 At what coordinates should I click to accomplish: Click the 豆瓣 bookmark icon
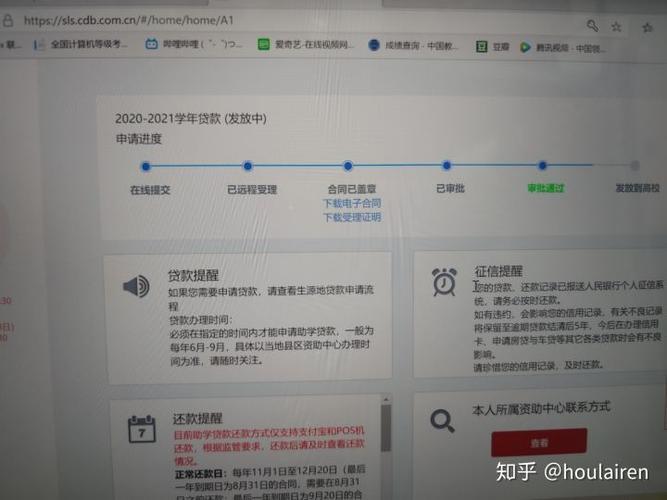(x=481, y=46)
